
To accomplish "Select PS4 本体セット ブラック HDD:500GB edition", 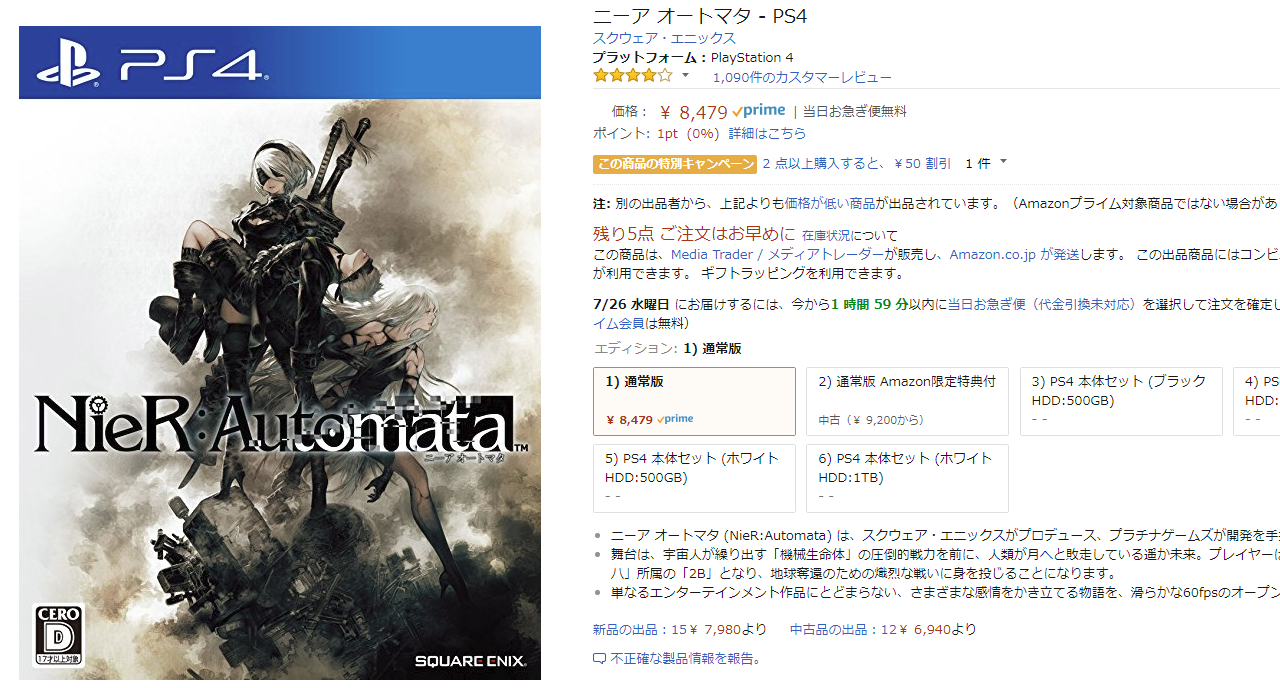I will click(x=1121, y=401).
